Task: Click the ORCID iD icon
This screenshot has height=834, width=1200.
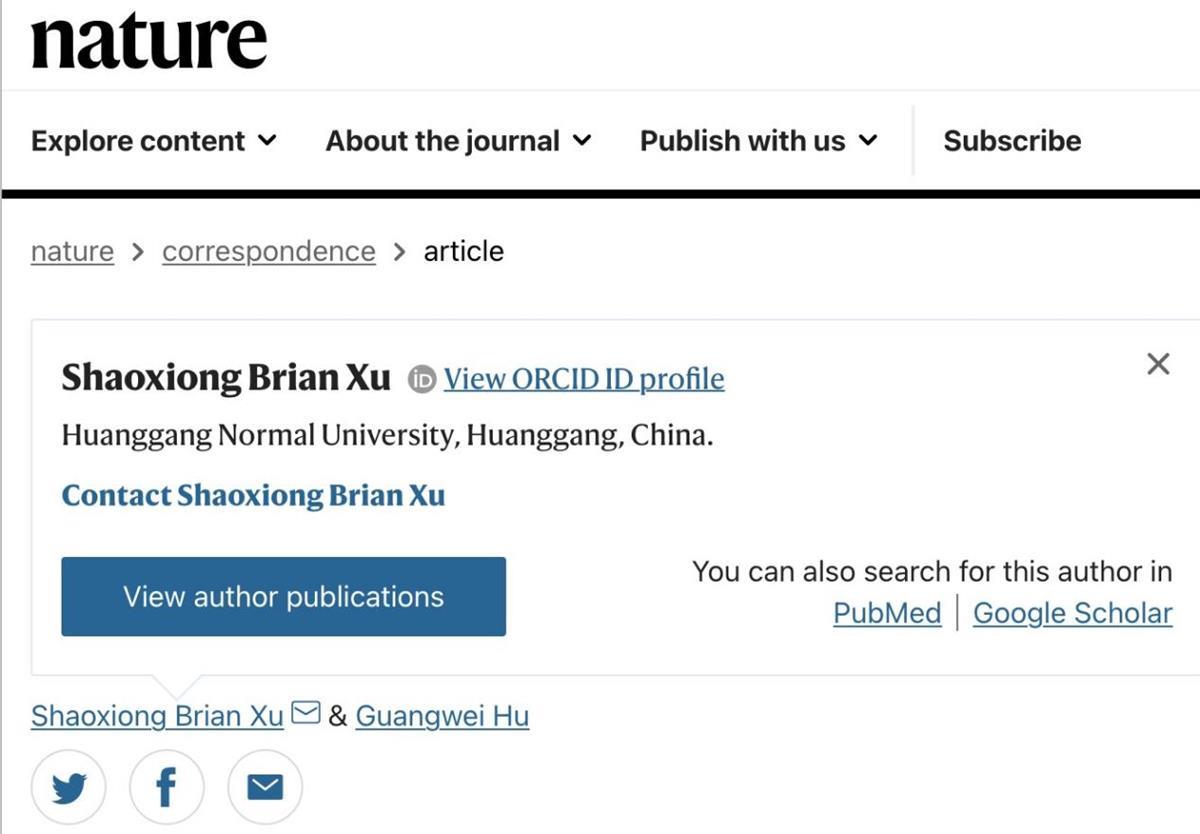Action: tap(422, 379)
